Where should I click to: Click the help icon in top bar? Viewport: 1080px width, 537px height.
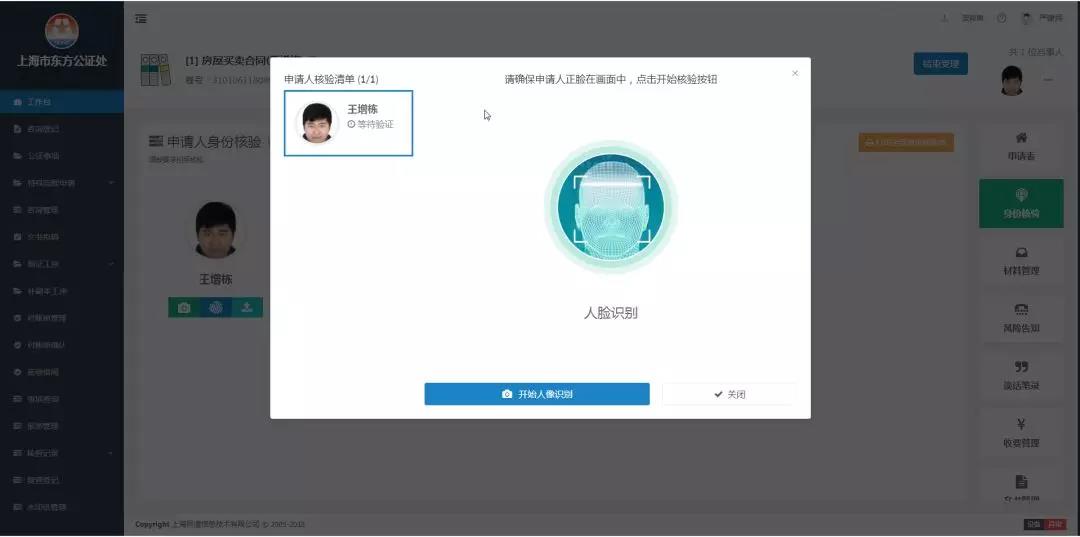(1001, 18)
